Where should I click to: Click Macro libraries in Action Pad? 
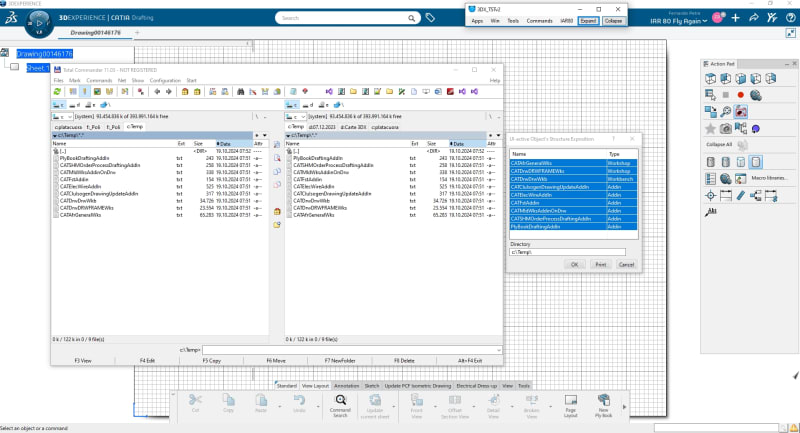769,178
